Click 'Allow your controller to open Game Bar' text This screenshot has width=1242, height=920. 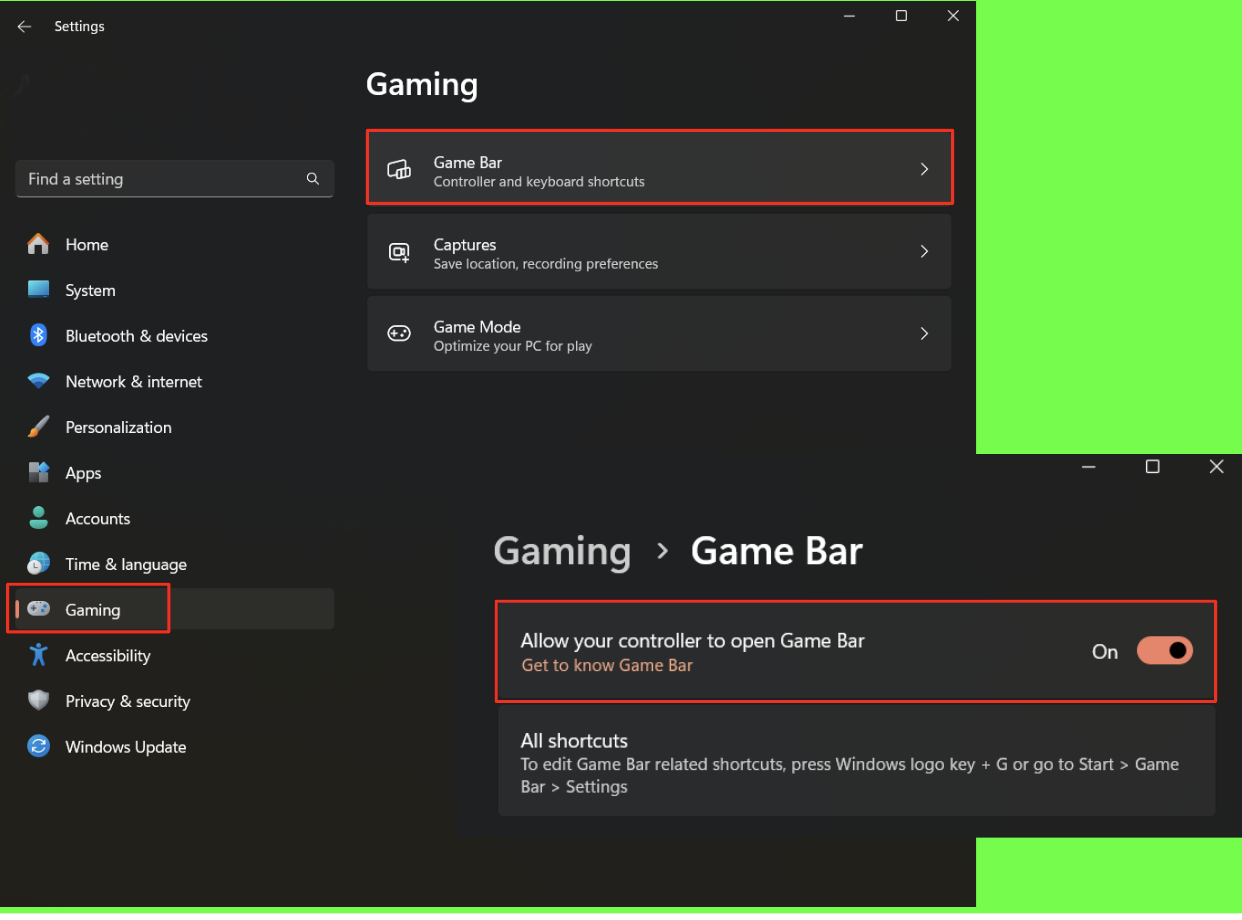point(692,641)
